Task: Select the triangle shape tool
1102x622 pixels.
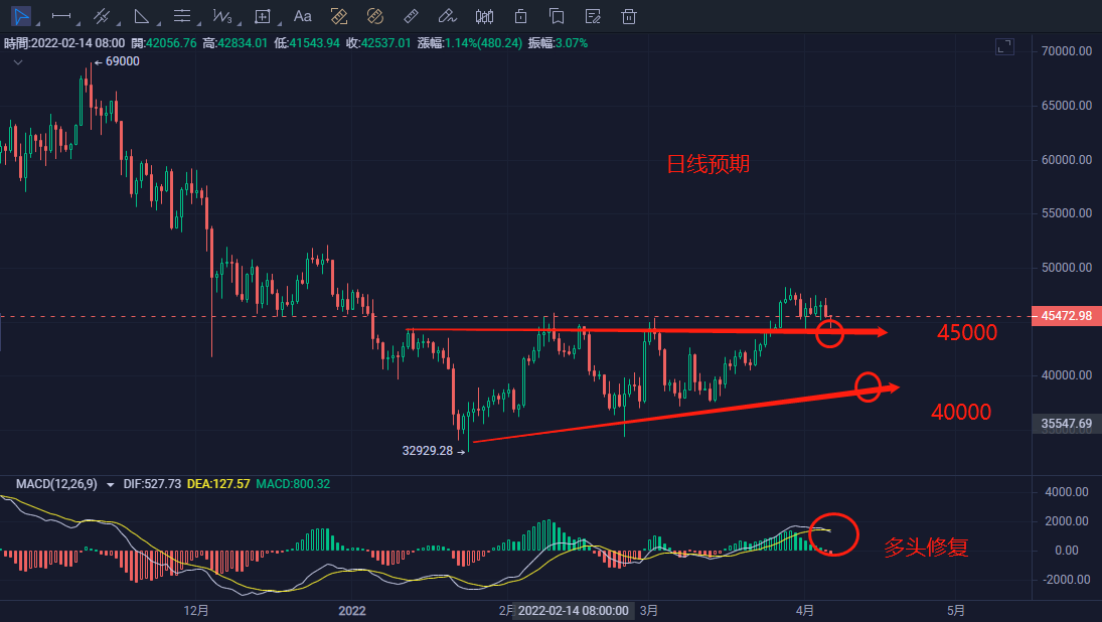Action: [141, 16]
